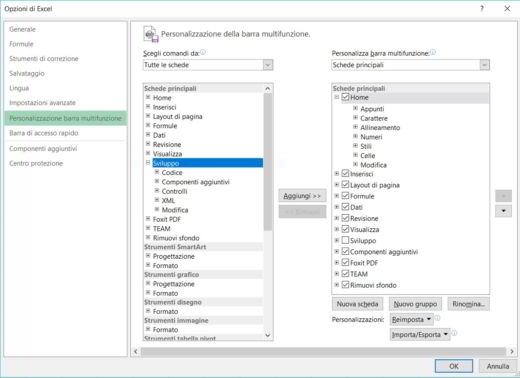Uncheck the Rimuovi sfondo checkbox
This screenshot has height=378, width=520.
click(x=345, y=285)
